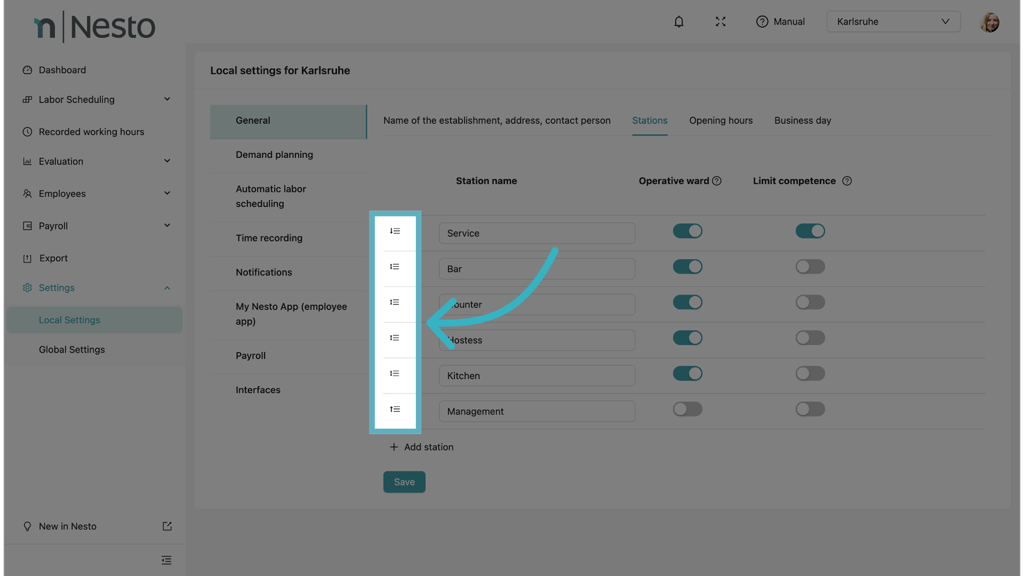Switch to the Opening hours tab

point(720,120)
